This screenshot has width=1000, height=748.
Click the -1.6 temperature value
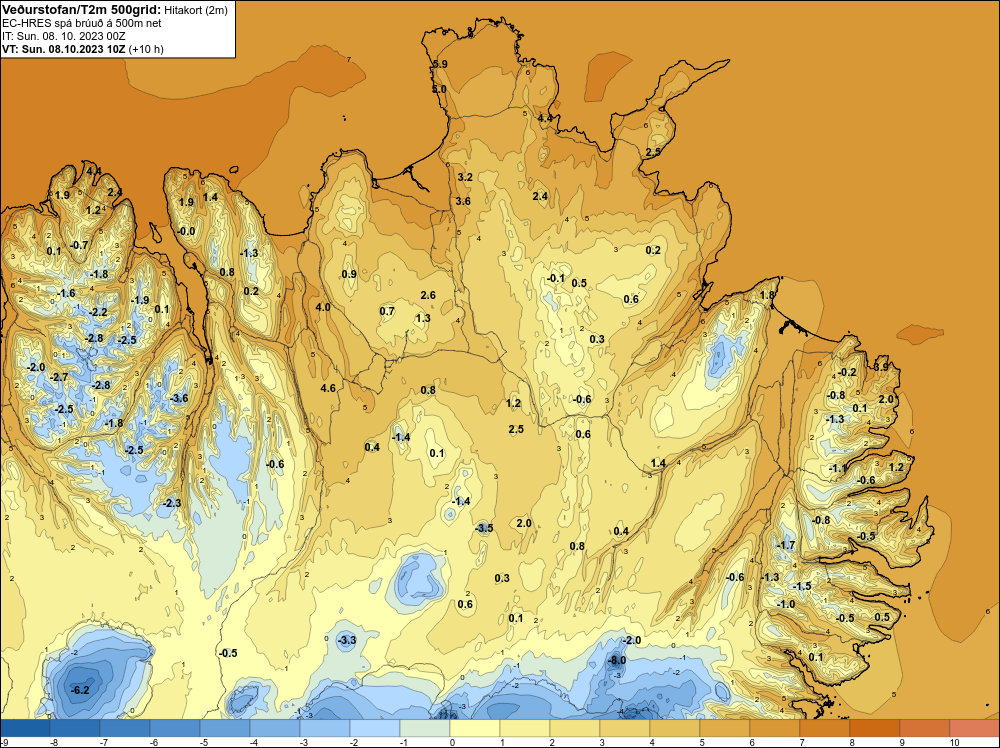point(66,293)
